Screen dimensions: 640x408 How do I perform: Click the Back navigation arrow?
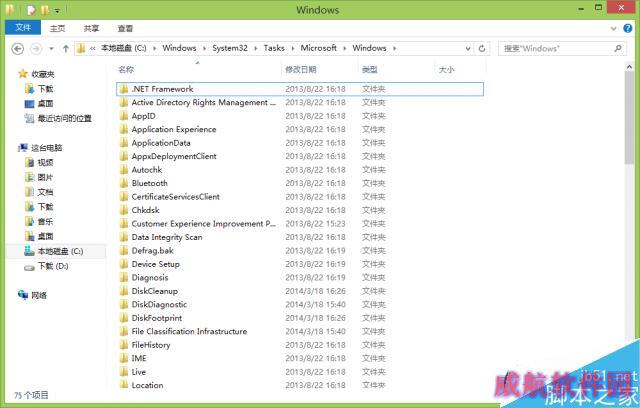(18, 49)
